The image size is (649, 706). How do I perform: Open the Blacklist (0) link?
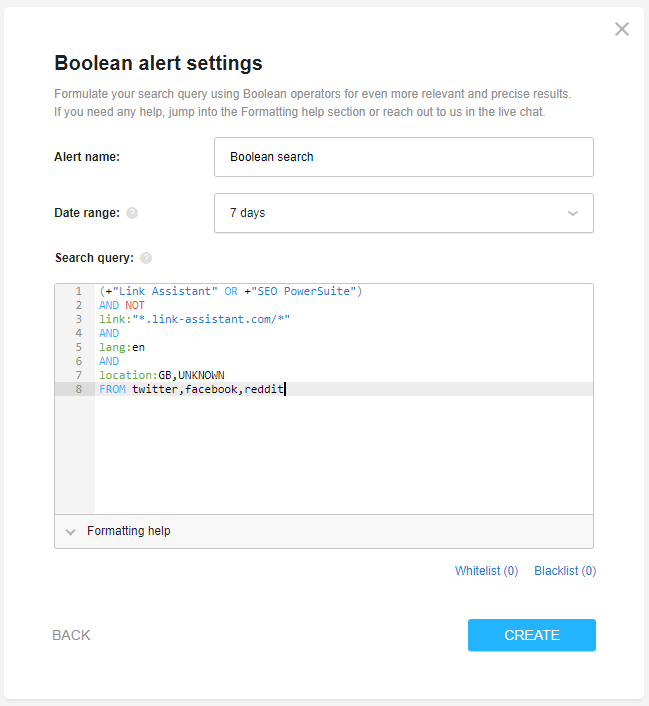point(565,571)
